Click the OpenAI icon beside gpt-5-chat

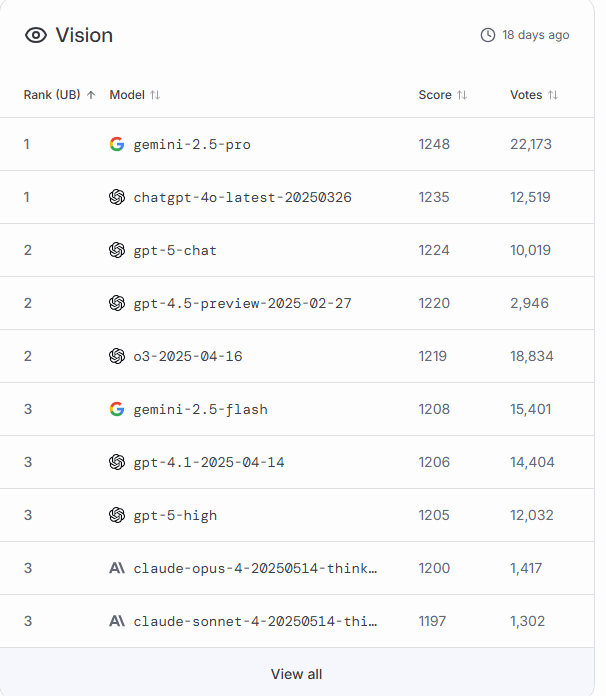click(x=117, y=250)
